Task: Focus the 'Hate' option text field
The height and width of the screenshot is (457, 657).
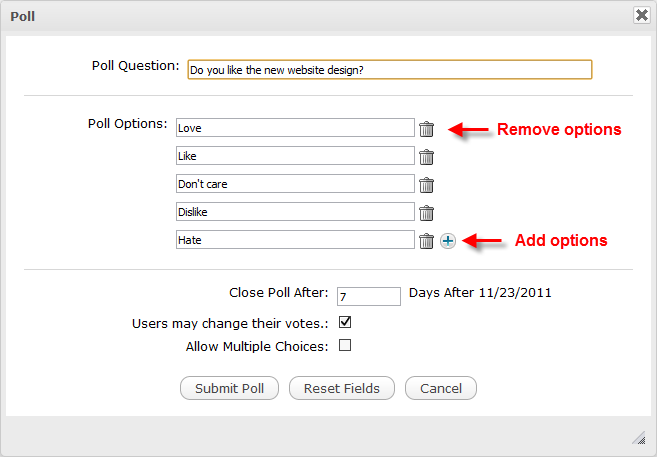Action: (x=294, y=240)
